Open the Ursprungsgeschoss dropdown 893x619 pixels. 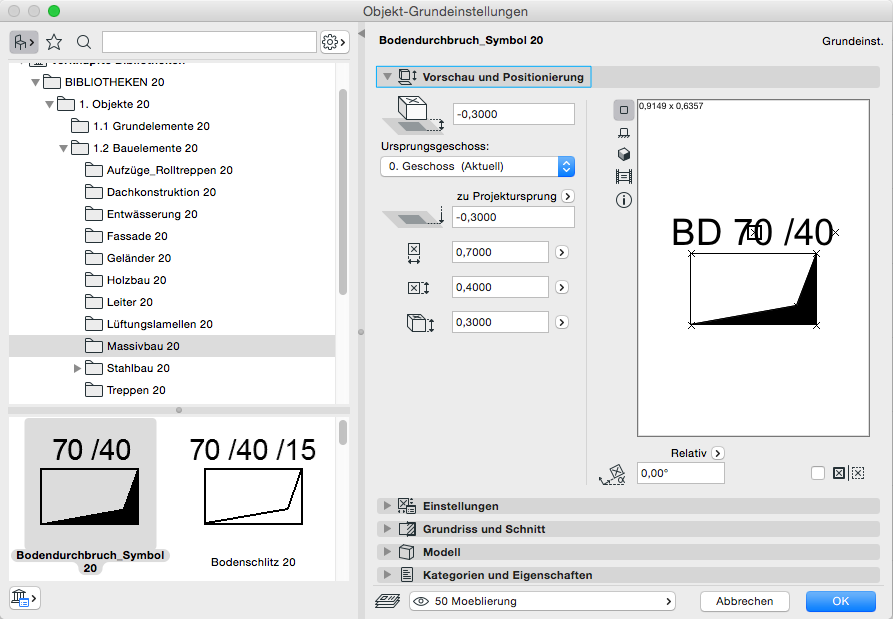point(477,166)
